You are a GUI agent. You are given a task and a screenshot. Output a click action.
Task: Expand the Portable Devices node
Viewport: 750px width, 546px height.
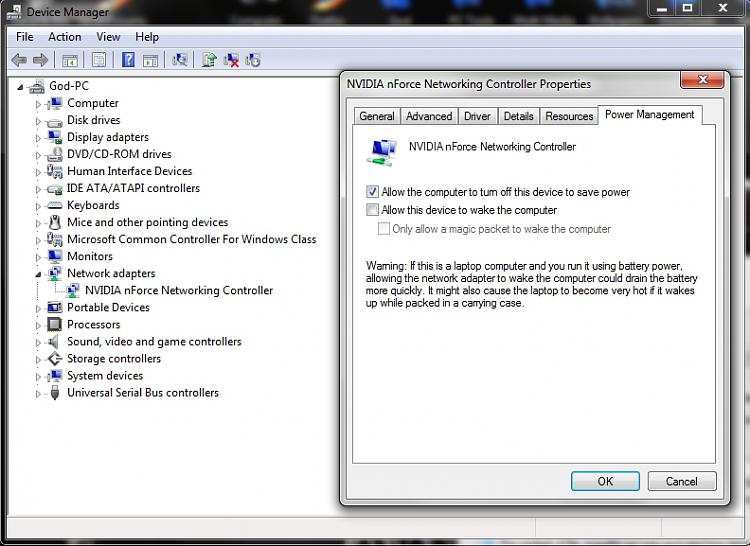38,308
